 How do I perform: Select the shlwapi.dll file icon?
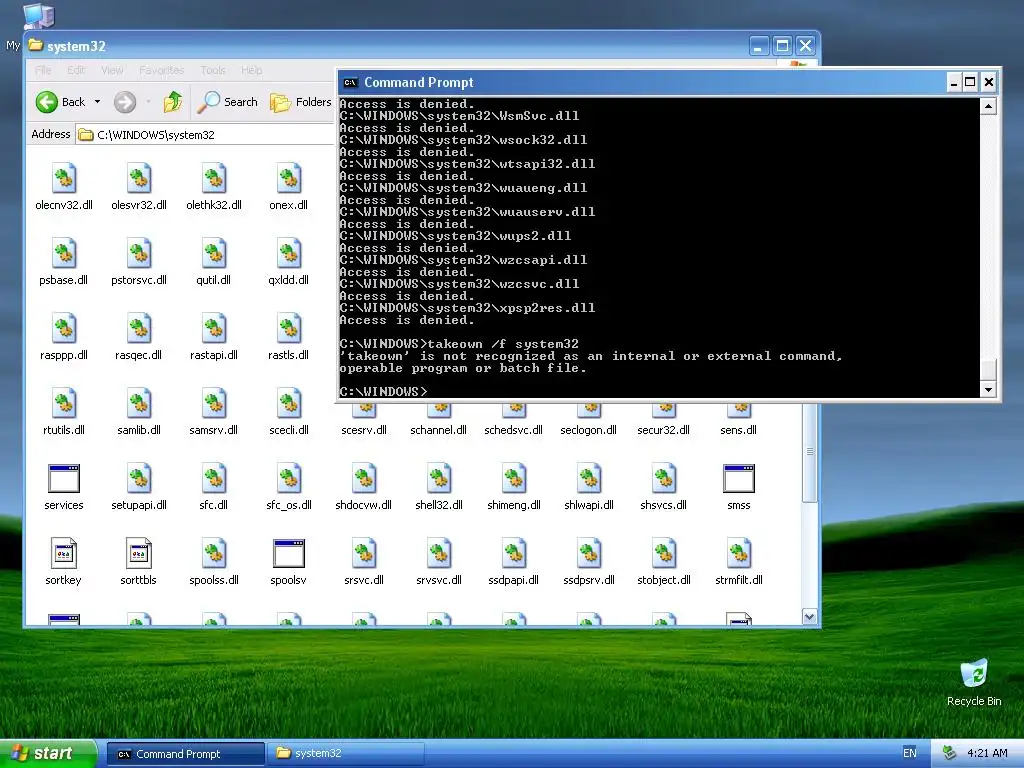(x=588, y=478)
